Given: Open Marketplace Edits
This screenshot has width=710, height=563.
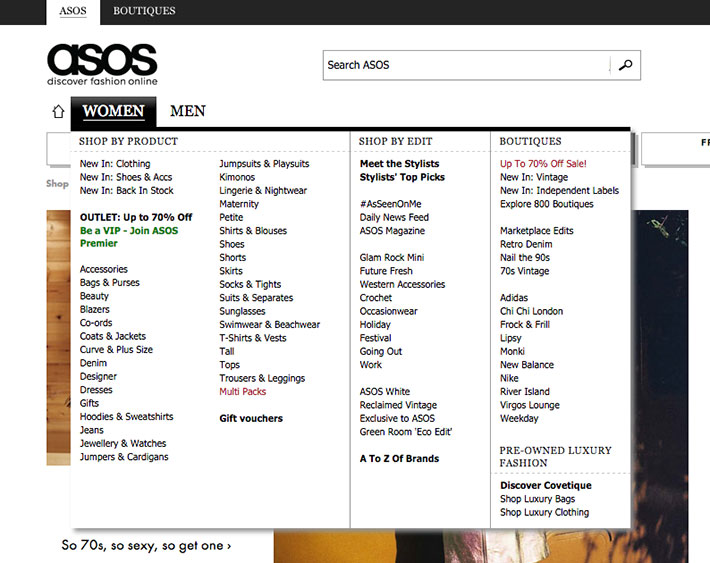Looking at the screenshot, I should pyautogui.click(x=537, y=231).
